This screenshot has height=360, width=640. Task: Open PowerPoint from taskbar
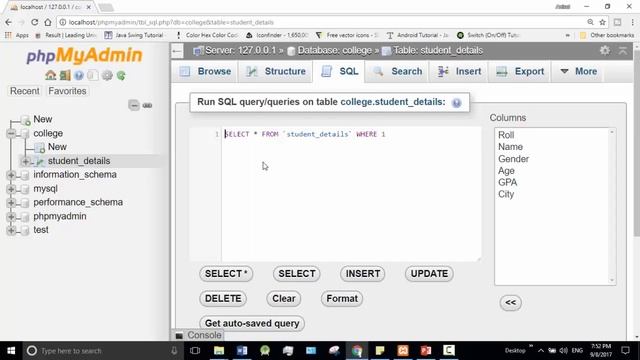point(426,351)
